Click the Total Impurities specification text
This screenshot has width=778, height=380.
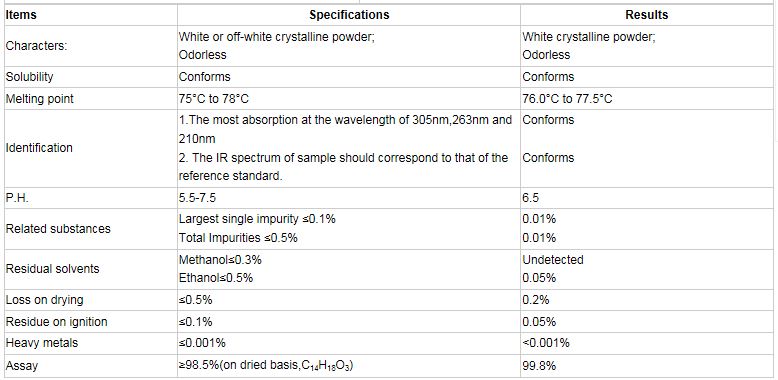point(238,238)
